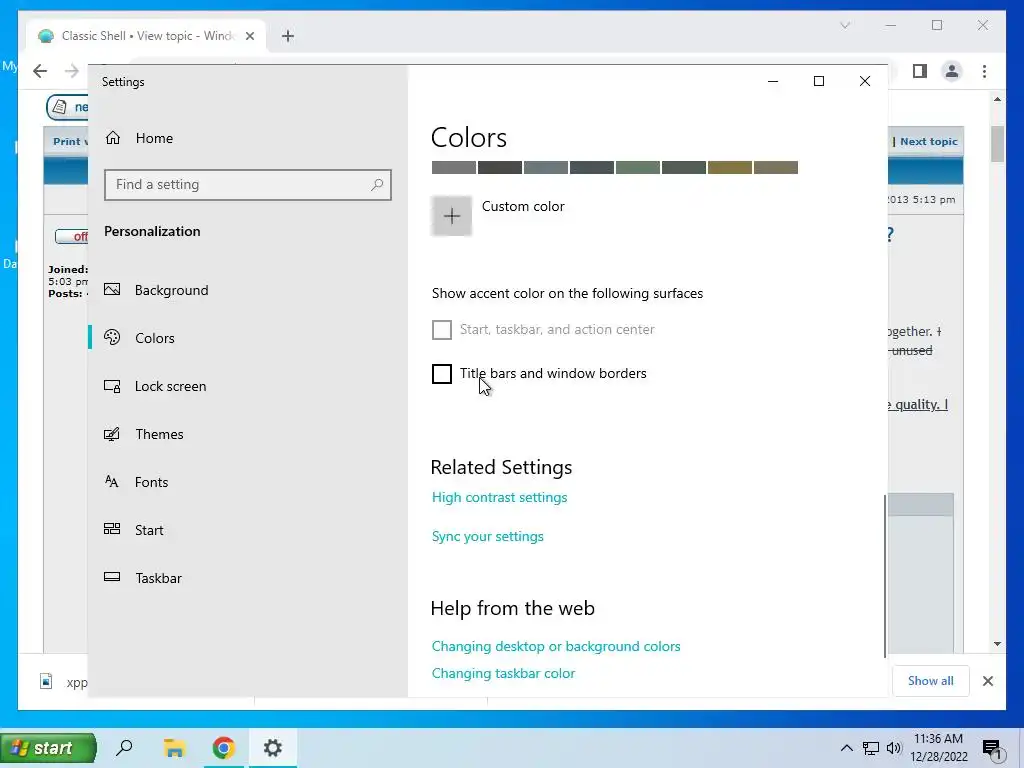Pick the sage green color swatch
This screenshot has height=768, width=1024.
(637, 168)
